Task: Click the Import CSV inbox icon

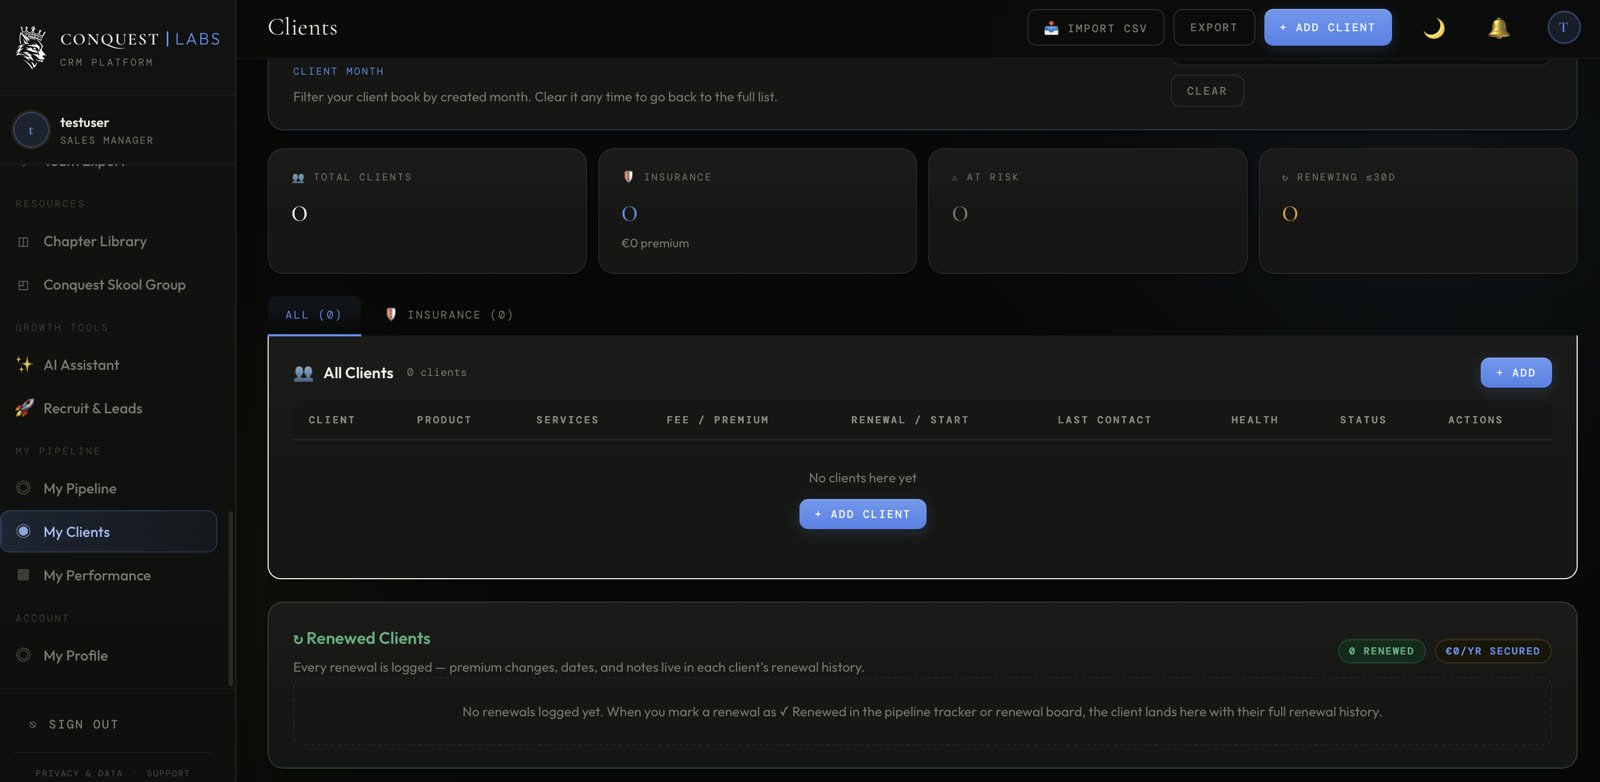Action: [1051, 28]
